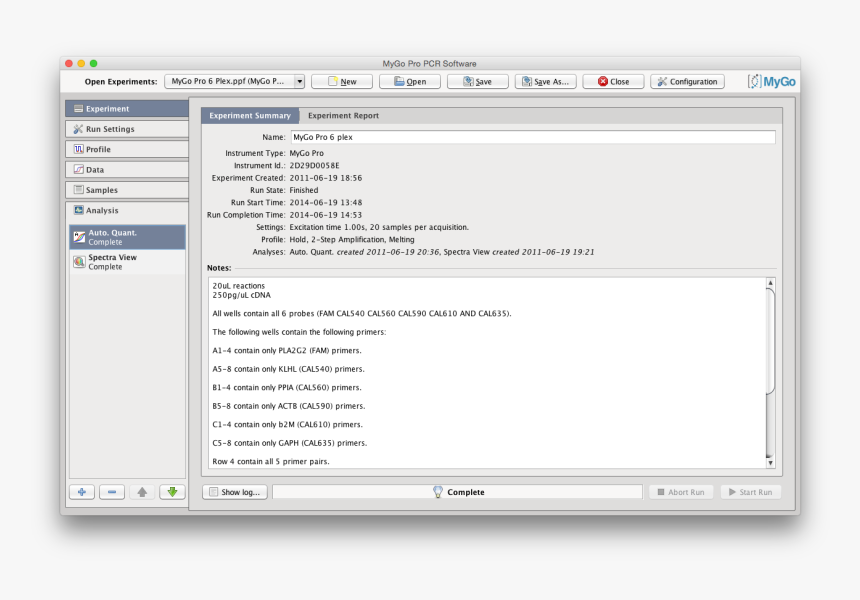Select the Auto. Quant. analysis entry

(127, 237)
